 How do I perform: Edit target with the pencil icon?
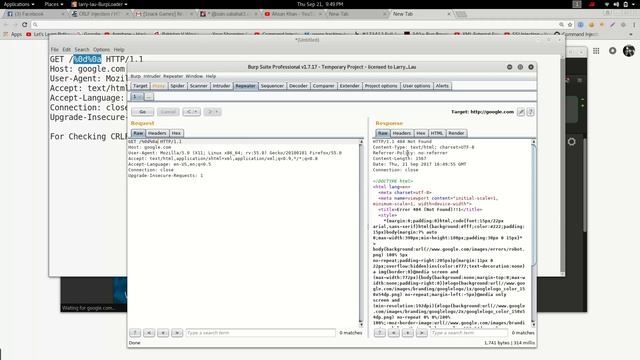pyautogui.click(x=521, y=112)
